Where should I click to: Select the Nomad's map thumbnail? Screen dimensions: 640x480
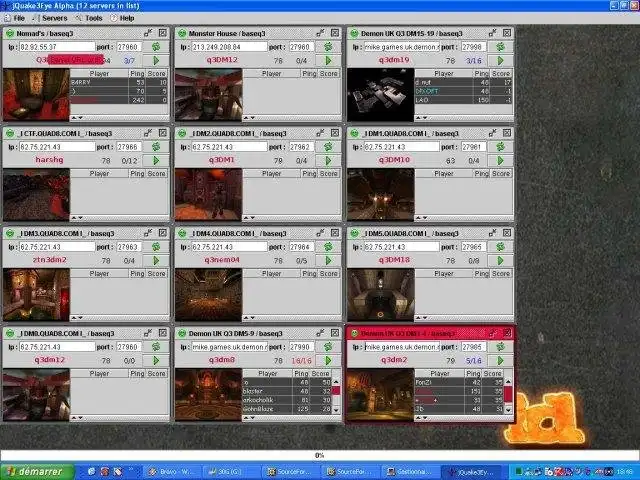pos(36,95)
